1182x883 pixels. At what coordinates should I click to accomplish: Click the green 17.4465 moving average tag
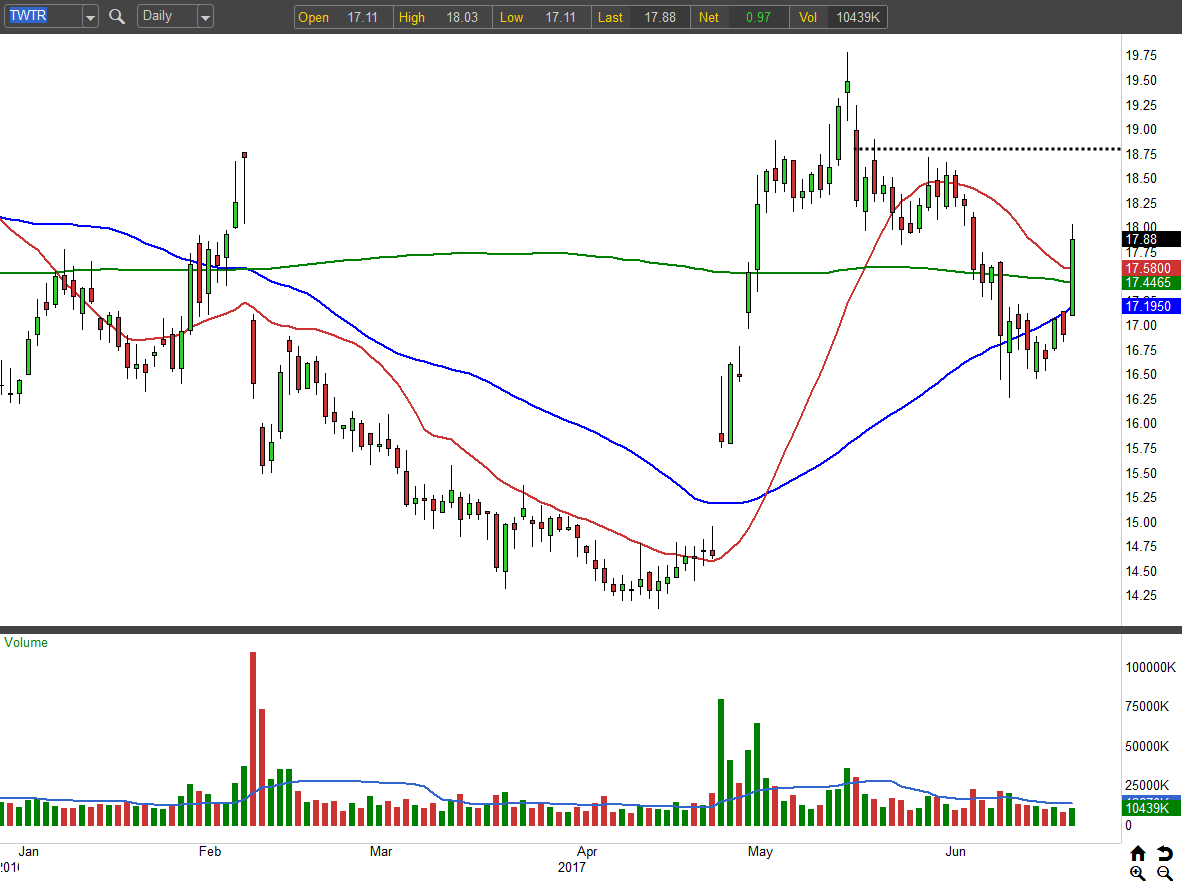coord(1150,282)
